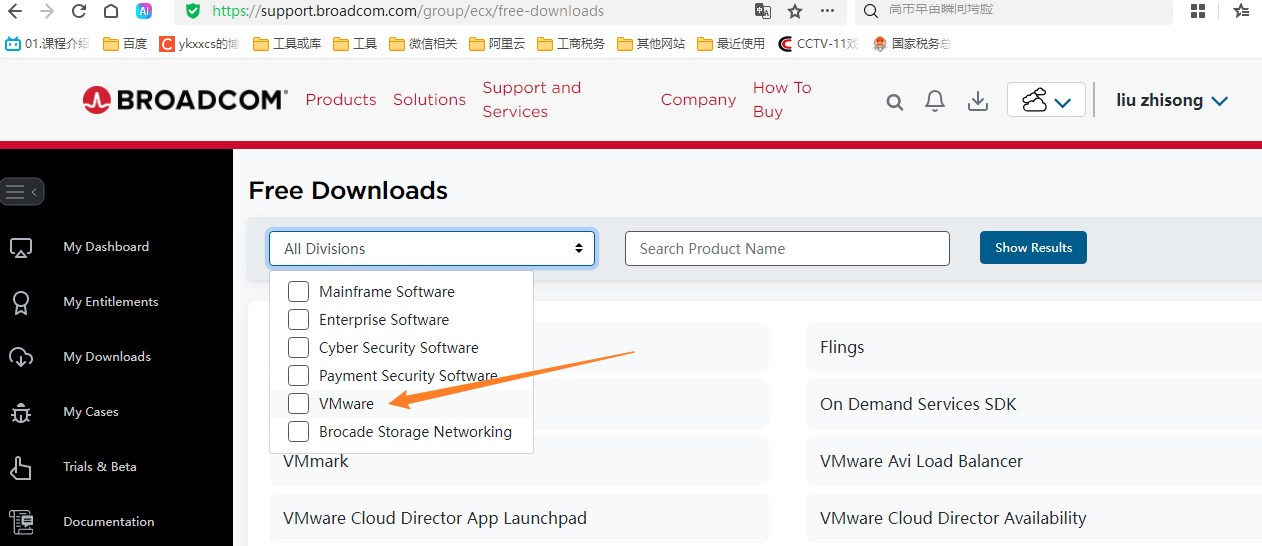Go to My Dashboard in sidebar
The height and width of the screenshot is (546, 1262).
106,247
